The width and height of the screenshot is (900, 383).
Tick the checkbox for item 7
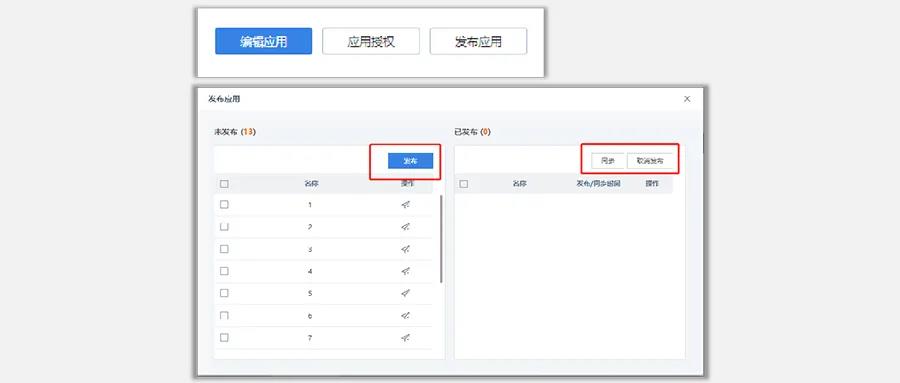tap(224, 338)
